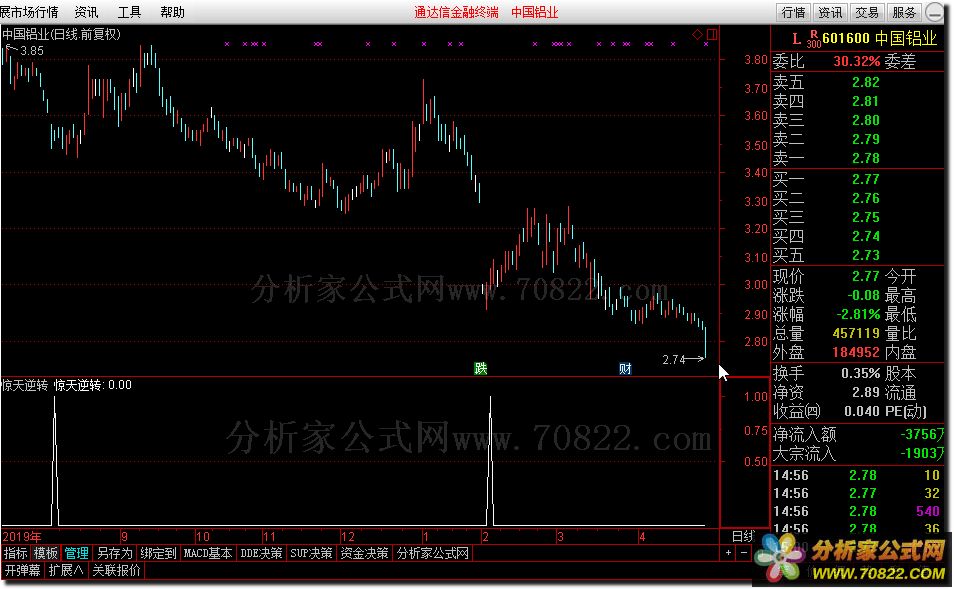The width and height of the screenshot is (954, 589).
Task: Click the 中国铝业(日线.前复权) chart title
Action: pos(61,34)
